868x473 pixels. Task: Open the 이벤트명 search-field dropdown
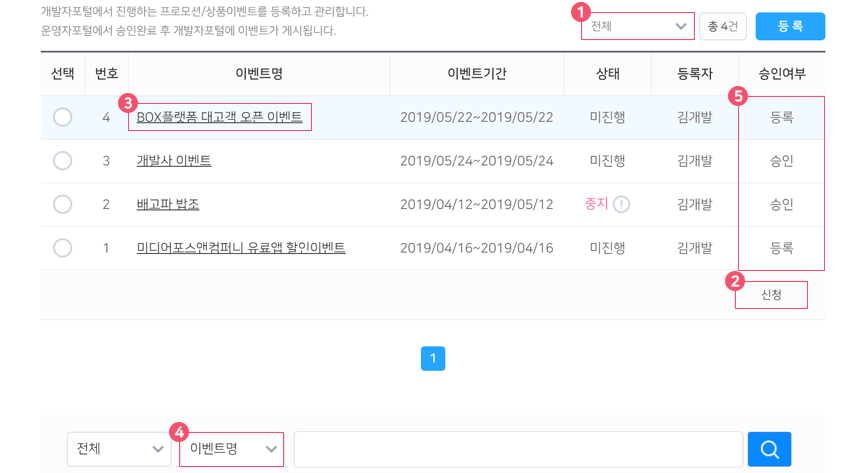232,449
